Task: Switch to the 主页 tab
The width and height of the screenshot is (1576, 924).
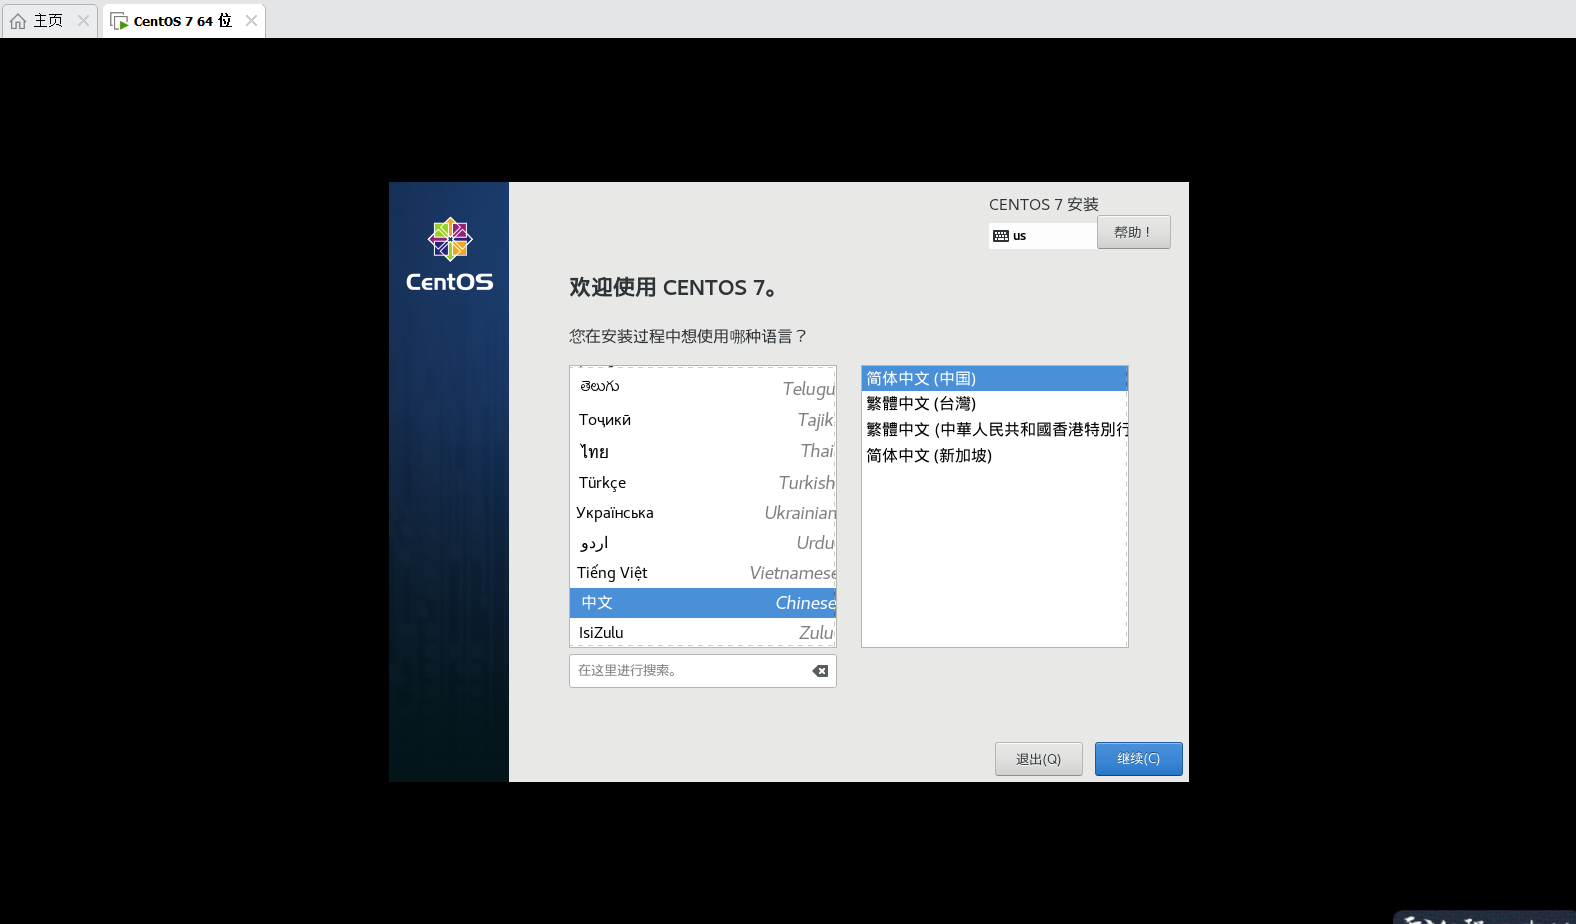Action: click(49, 21)
